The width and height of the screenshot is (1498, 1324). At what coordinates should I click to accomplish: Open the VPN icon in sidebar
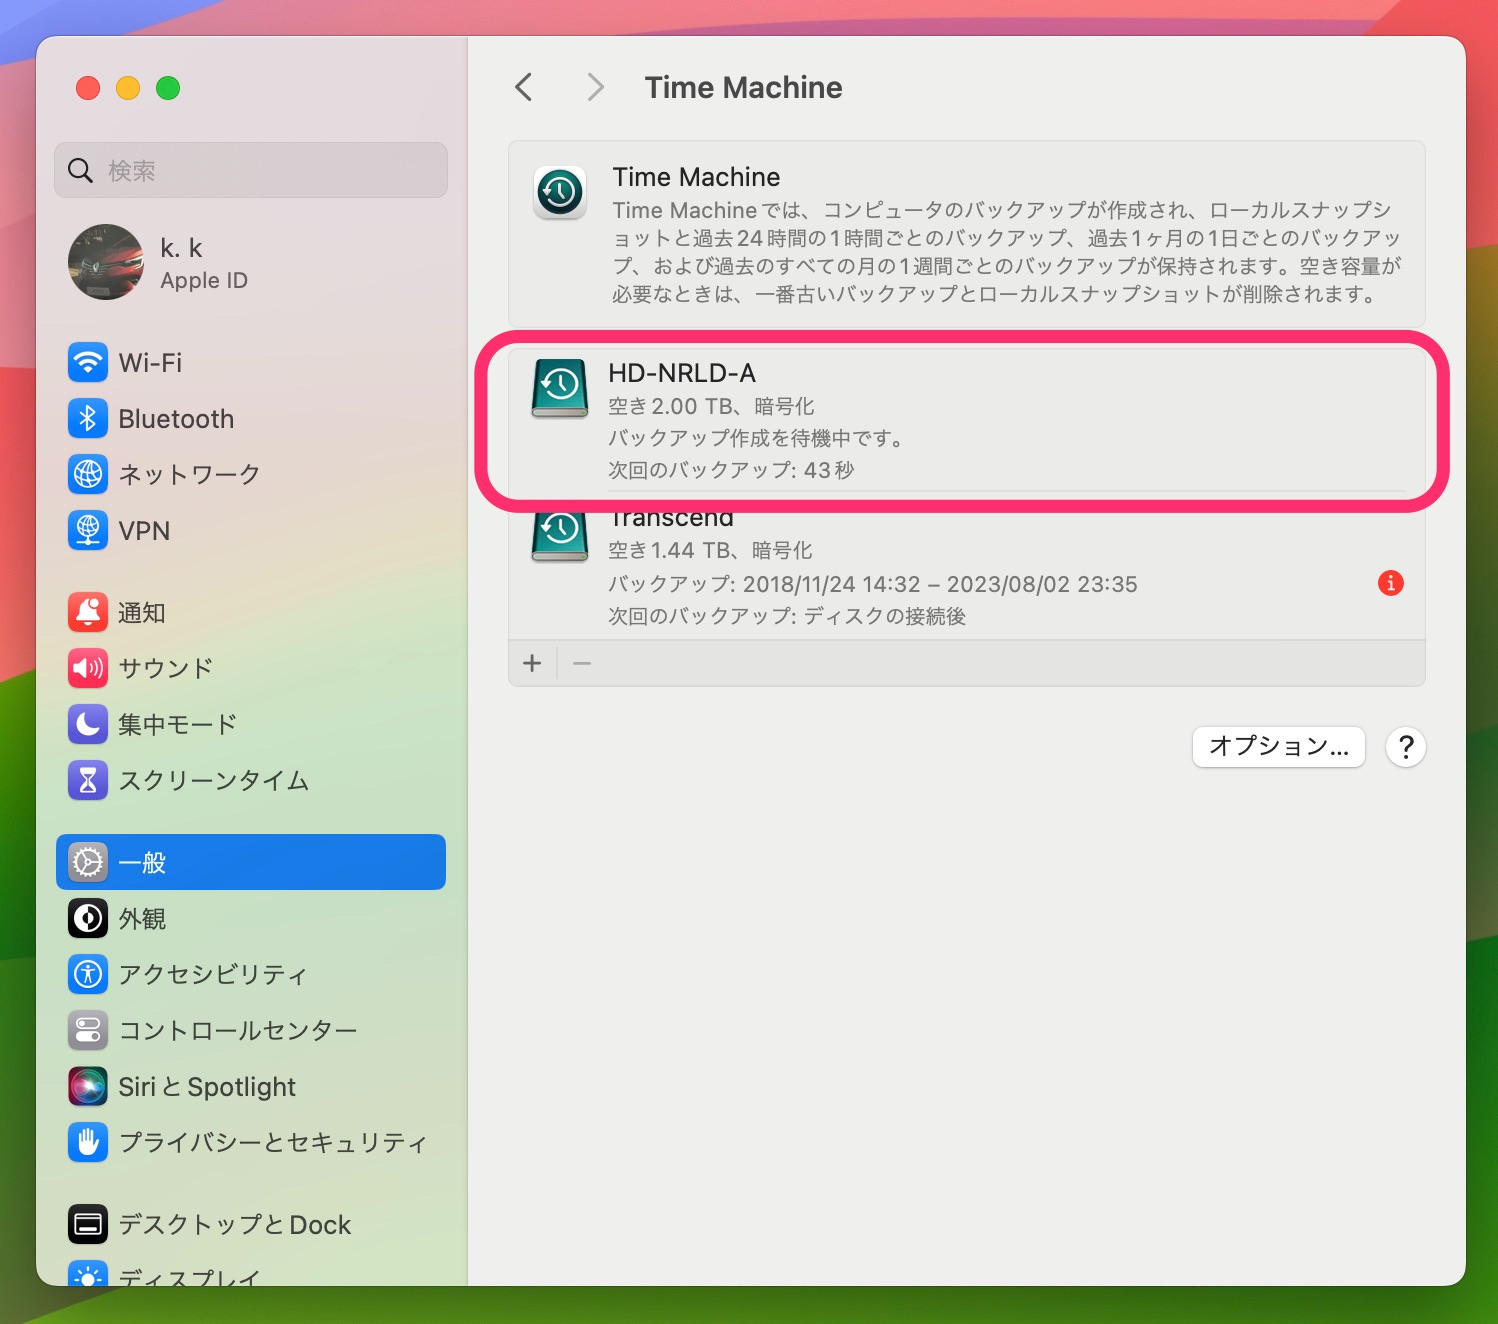click(x=88, y=530)
